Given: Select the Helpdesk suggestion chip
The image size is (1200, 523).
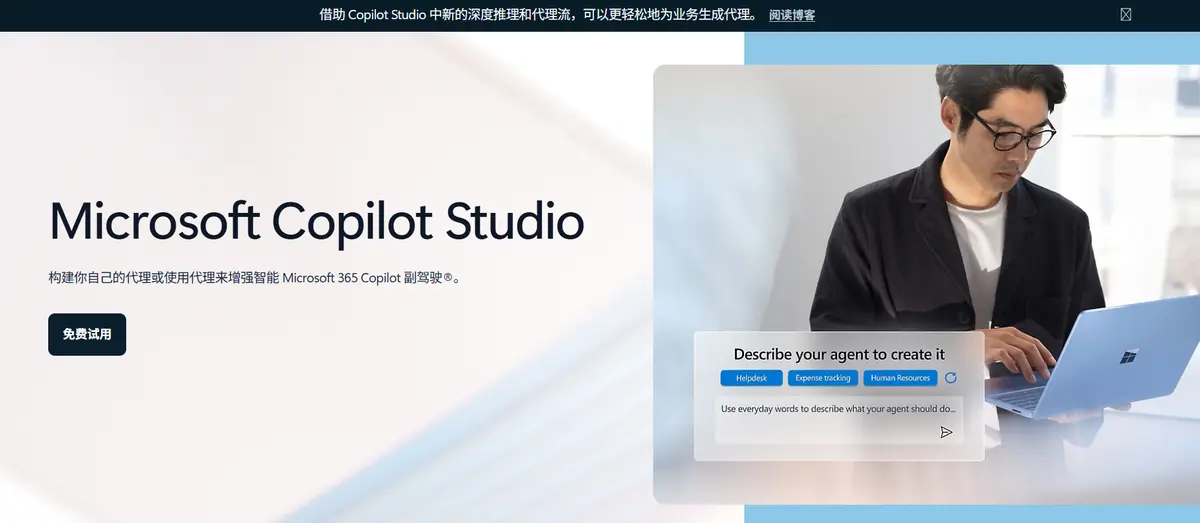Looking at the screenshot, I should point(751,378).
